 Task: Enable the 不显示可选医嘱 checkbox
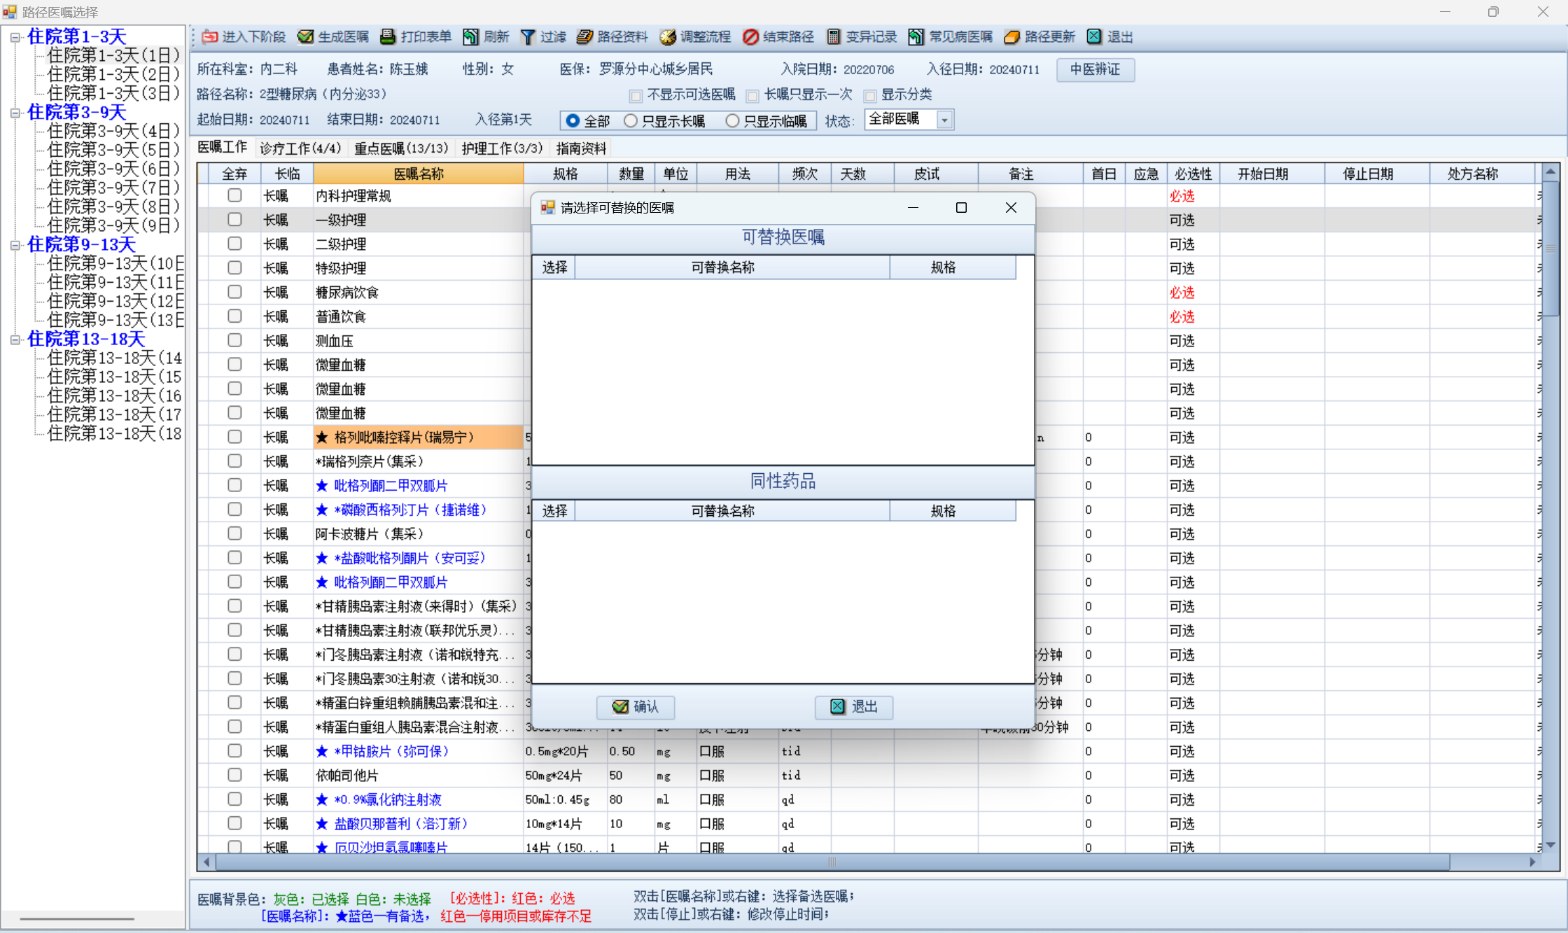pyautogui.click(x=636, y=96)
